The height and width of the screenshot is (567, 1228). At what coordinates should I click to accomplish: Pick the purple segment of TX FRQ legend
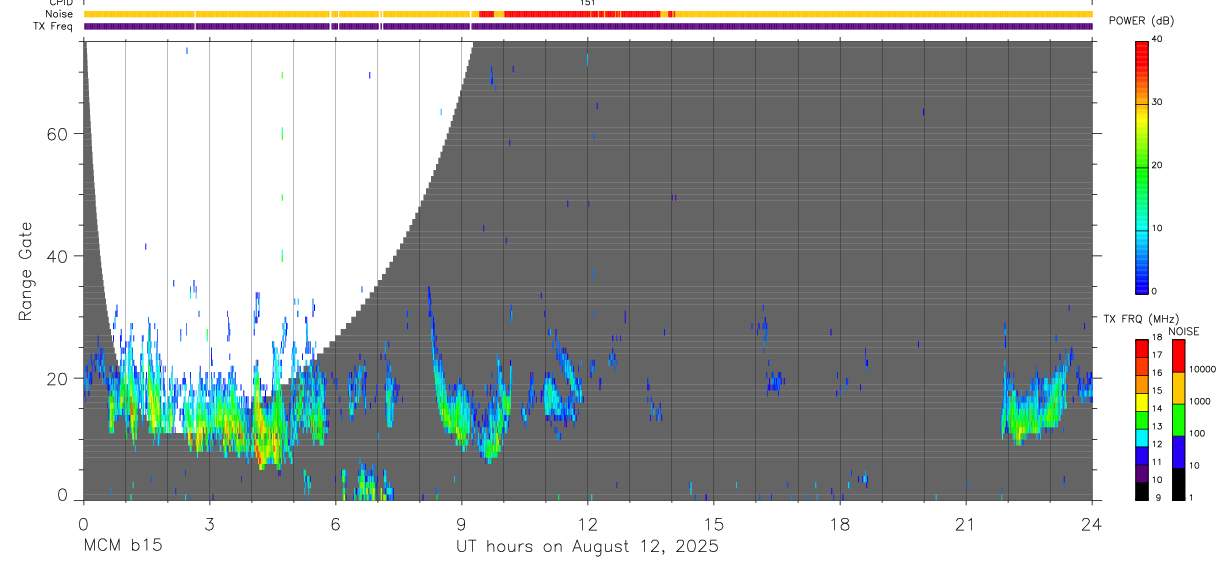coord(1141,473)
